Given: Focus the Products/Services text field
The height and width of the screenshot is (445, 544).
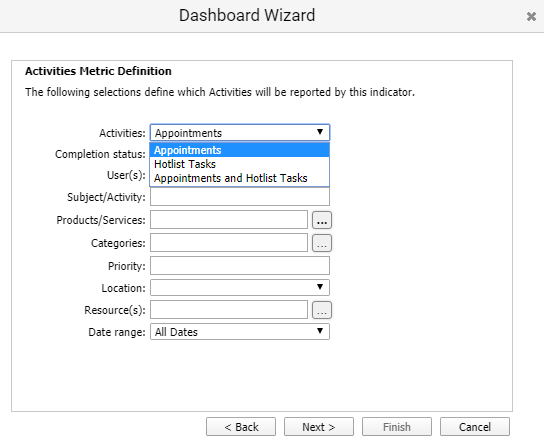Looking at the screenshot, I should coord(229,220).
